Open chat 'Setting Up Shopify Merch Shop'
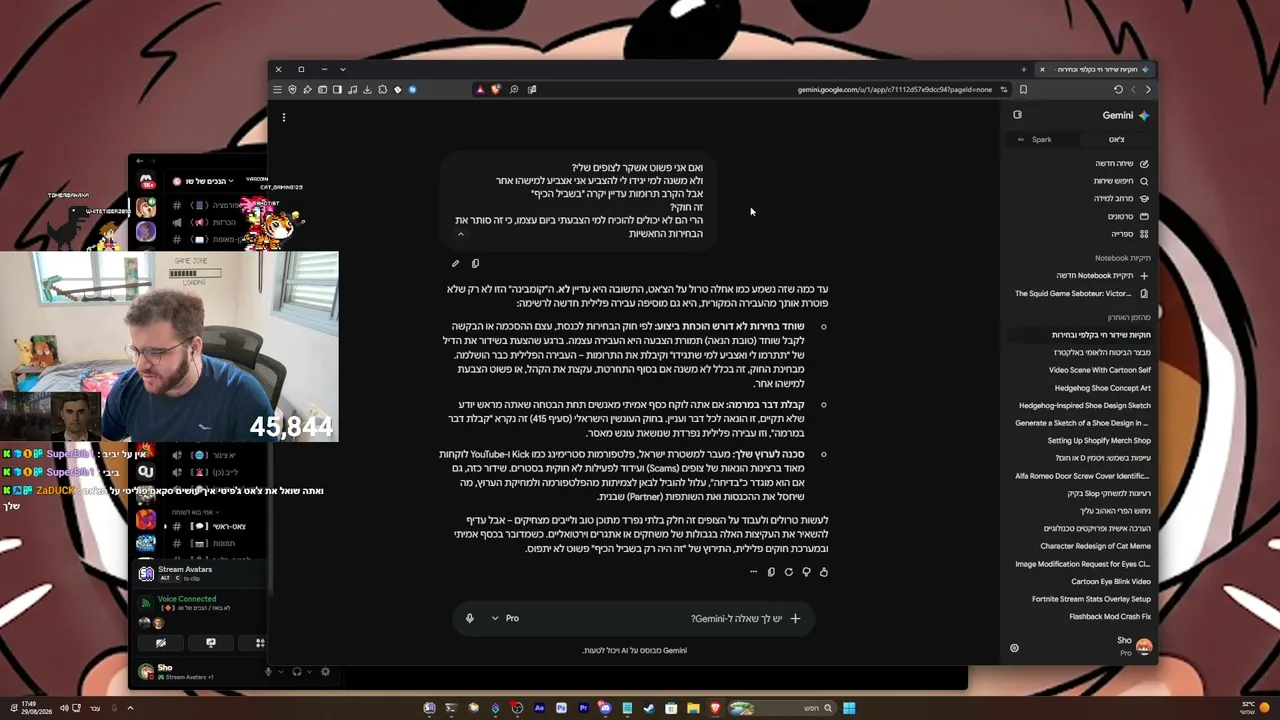Image resolution: width=1280 pixels, height=720 pixels. [1099, 441]
